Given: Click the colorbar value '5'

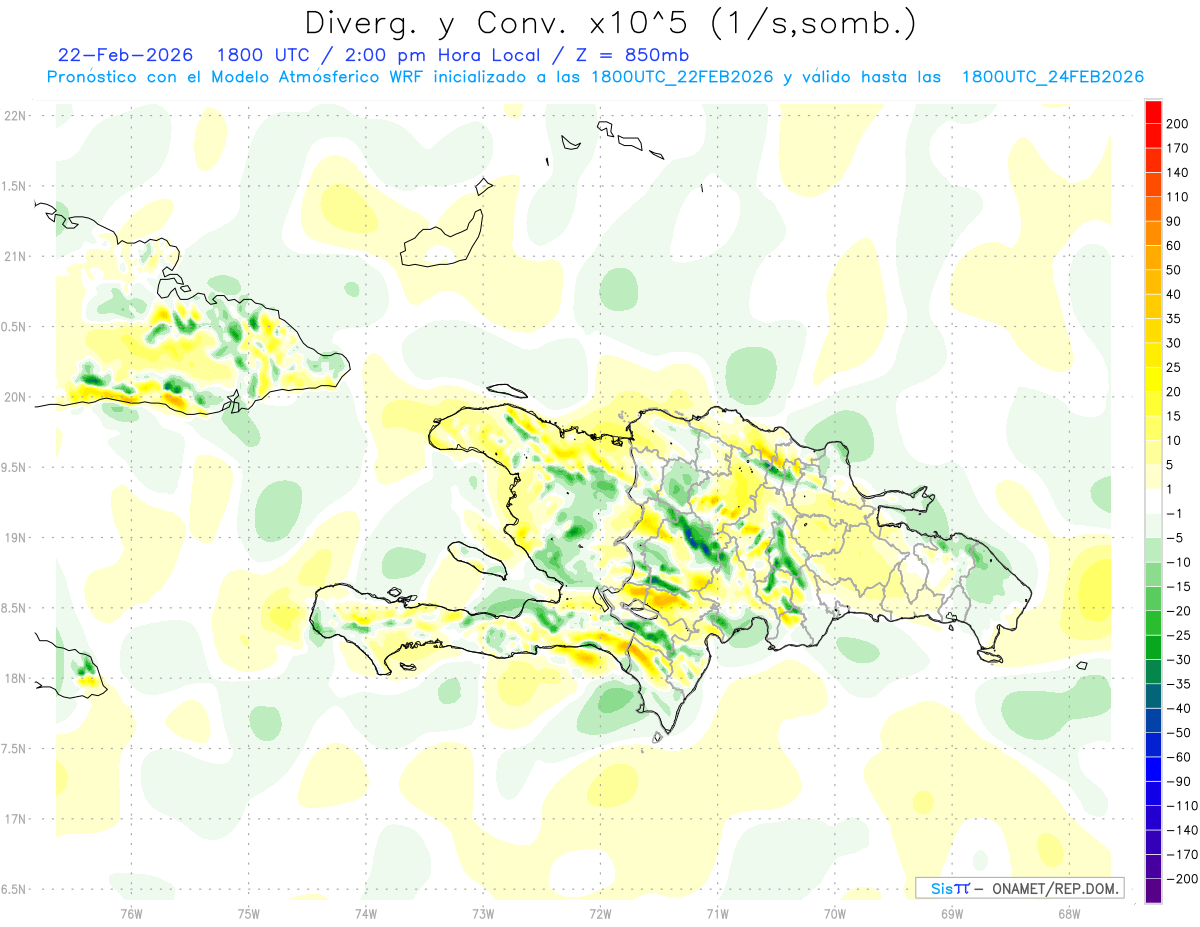Looking at the screenshot, I should point(1172,465).
